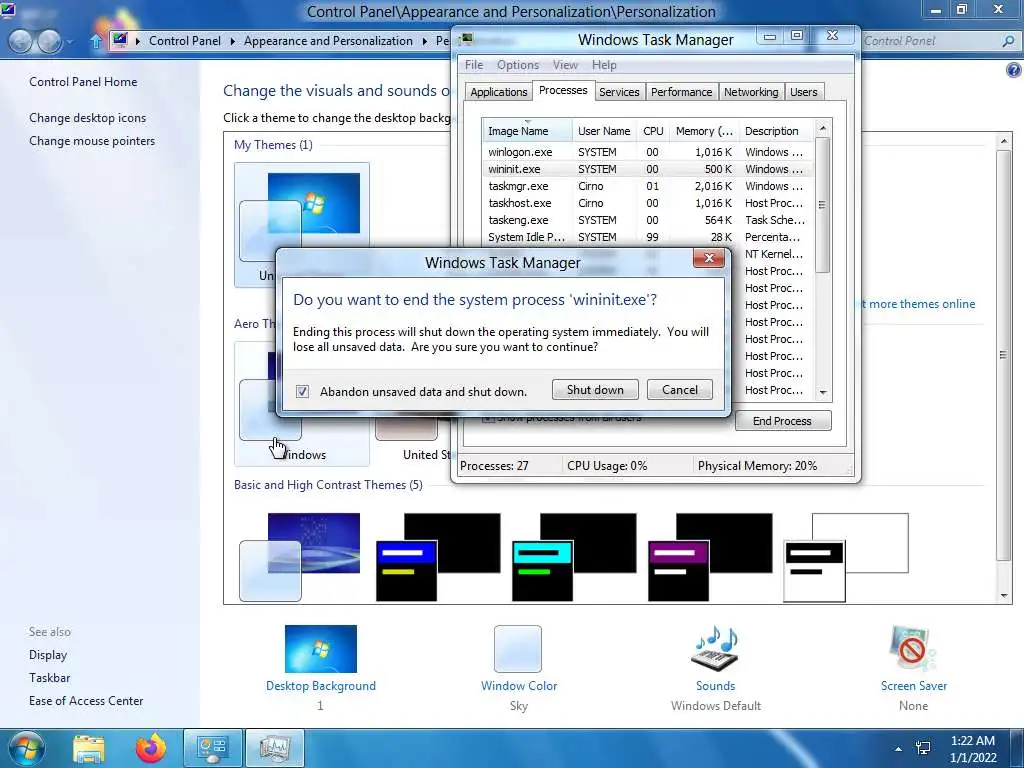Screen dimensions: 1024x768
Task: Click the up-level arrow in the address bar
Action: point(96,41)
